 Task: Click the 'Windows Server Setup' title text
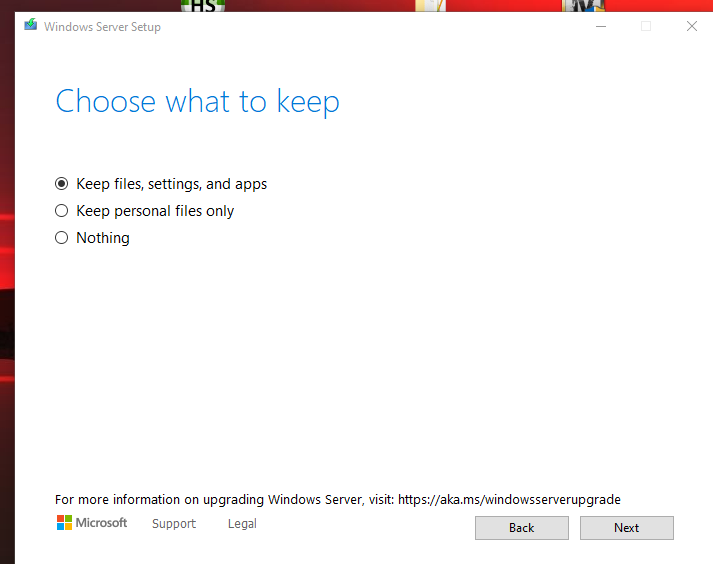(102, 27)
